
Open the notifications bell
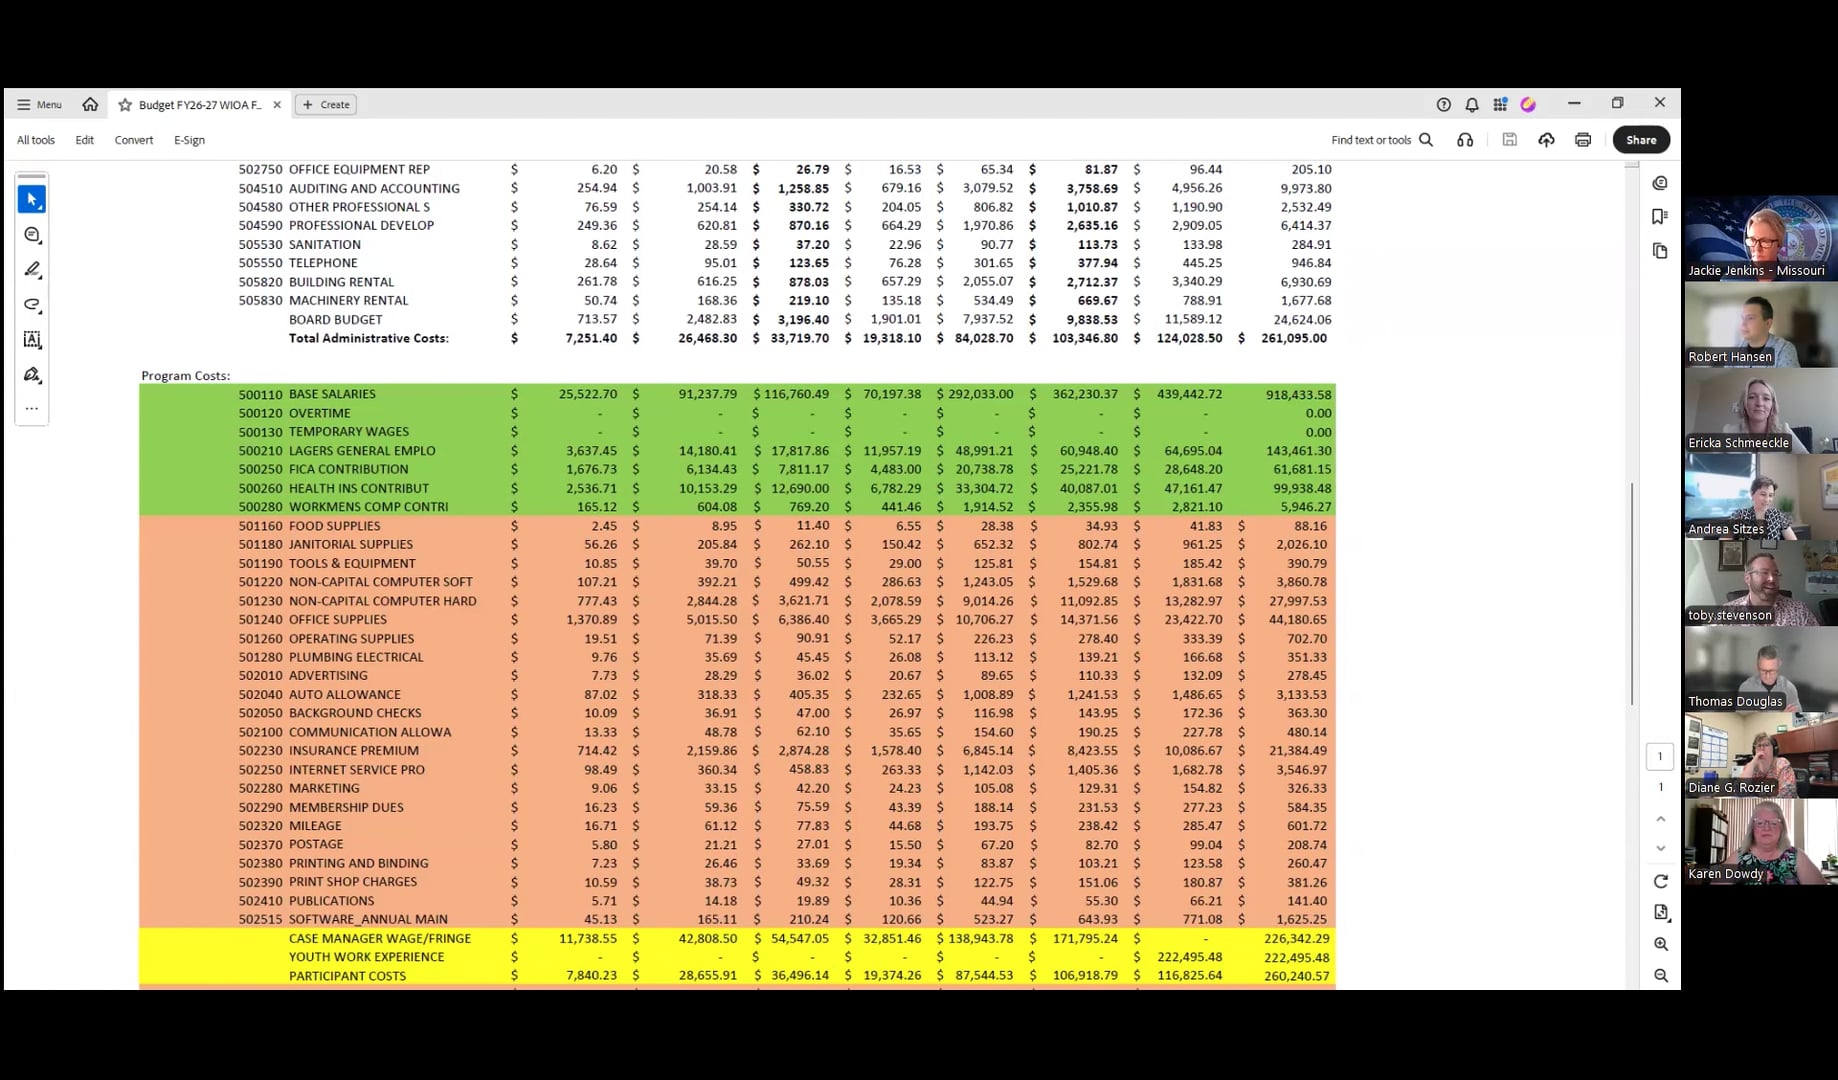click(1472, 104)
